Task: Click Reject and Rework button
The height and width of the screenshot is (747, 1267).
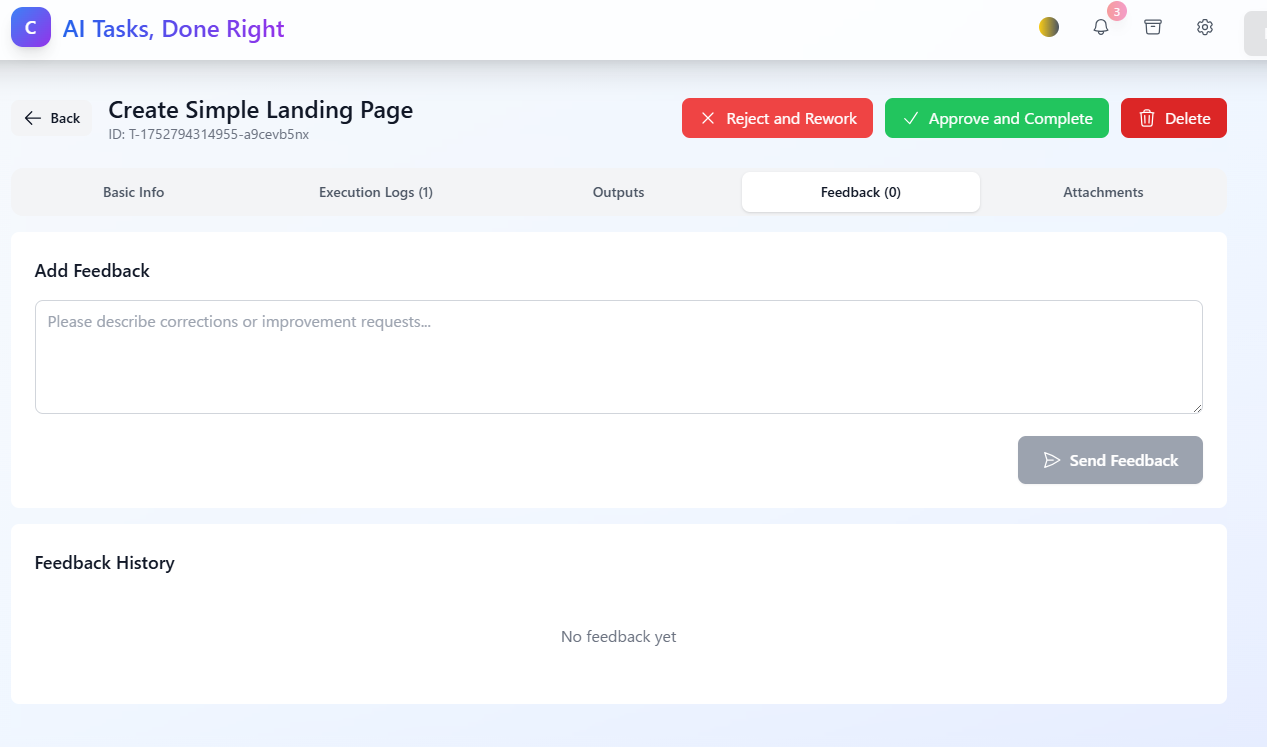Action: [777, 118]
